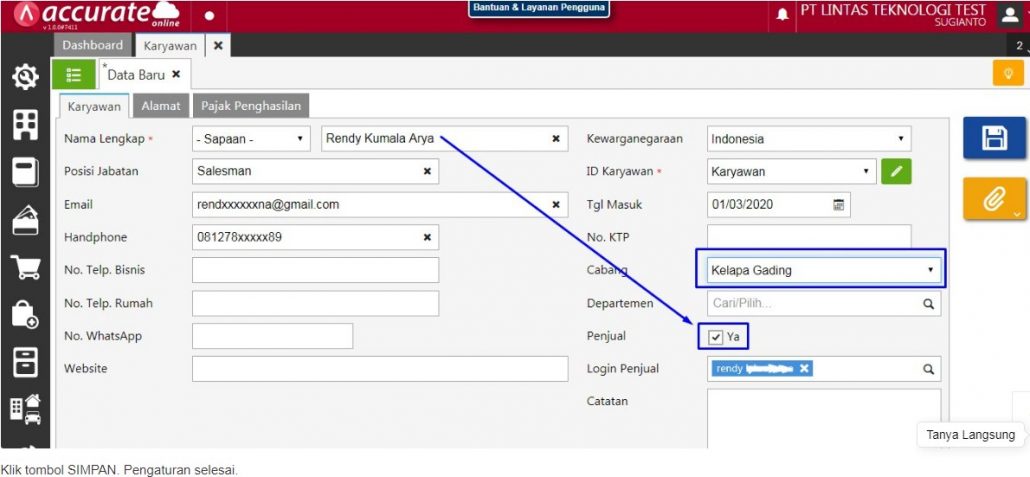Click Bantuan & Layanan Pengguna button
Viewport: 1030px width, 477px height.
[539, 9]
